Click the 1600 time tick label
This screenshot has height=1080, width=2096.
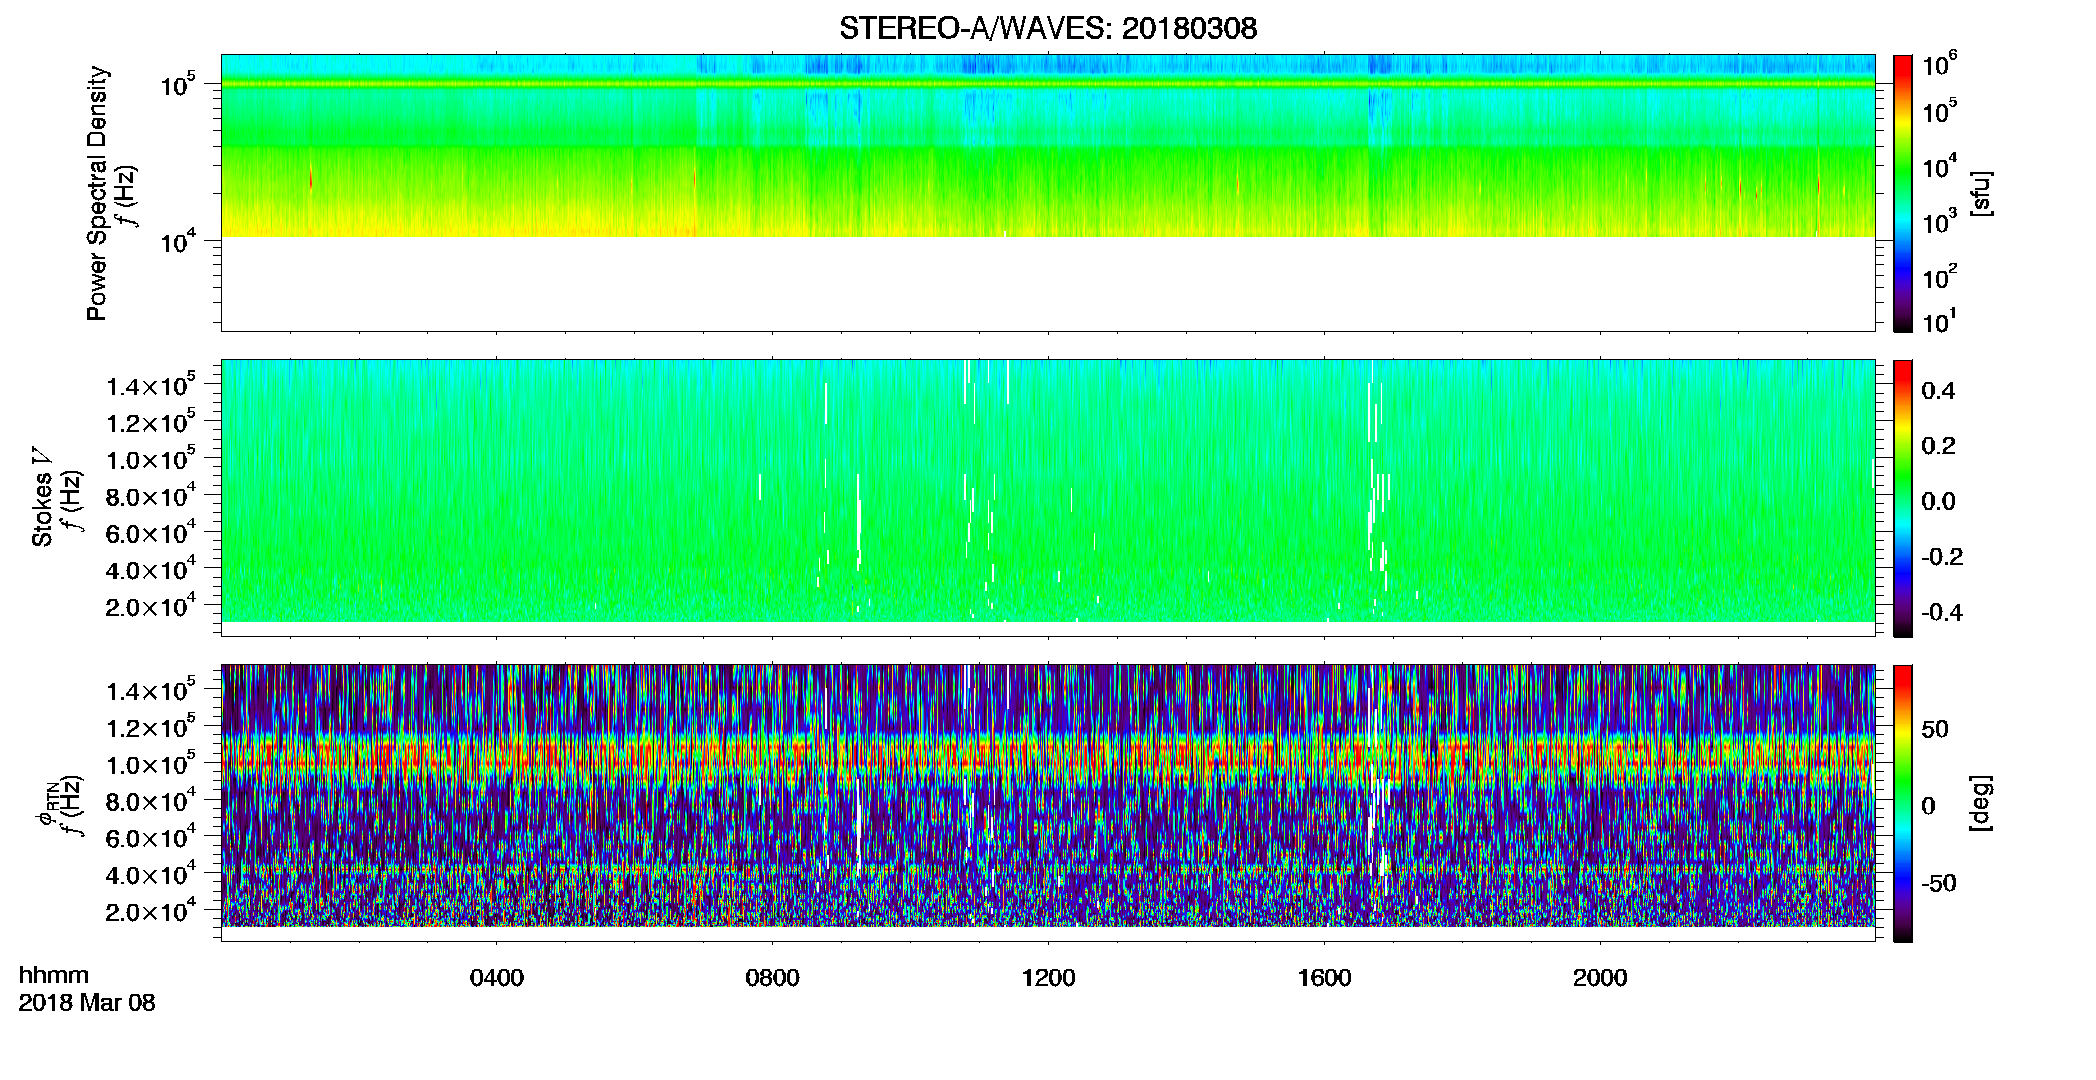[1324, 978]
